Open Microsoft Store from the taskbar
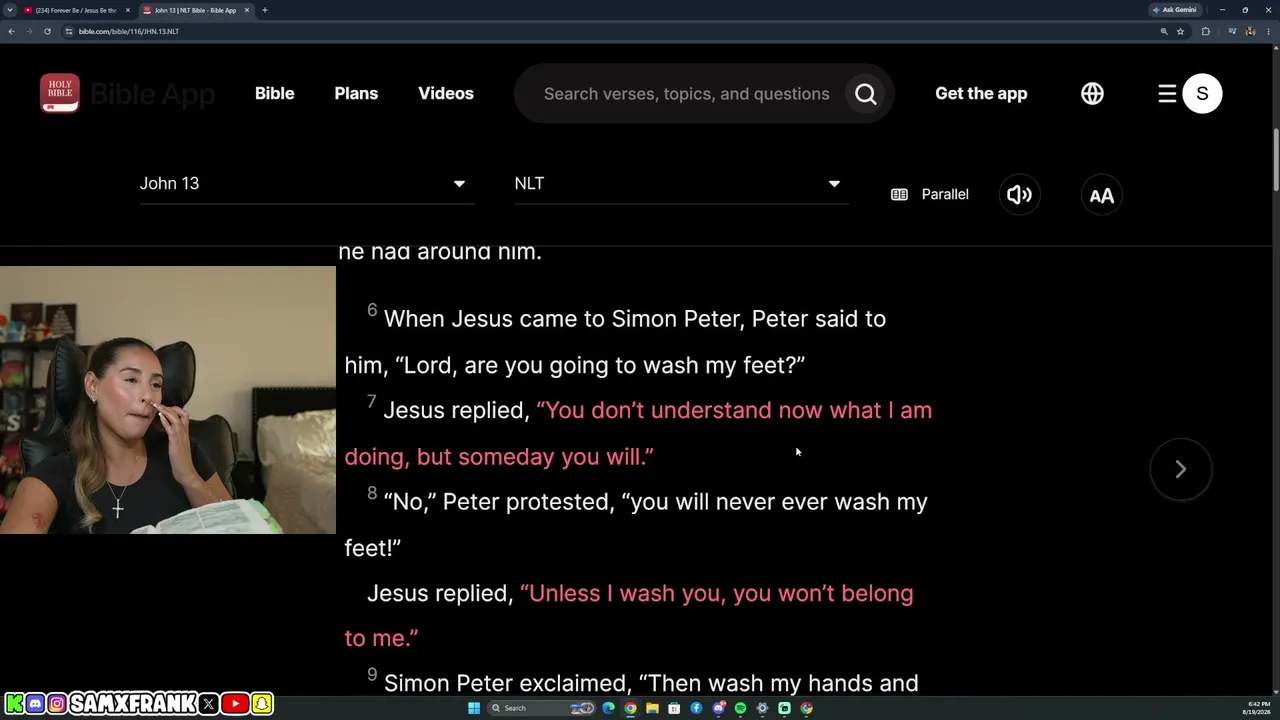The height and width of the screenshot is (720, 1280). tap(674, 708)
